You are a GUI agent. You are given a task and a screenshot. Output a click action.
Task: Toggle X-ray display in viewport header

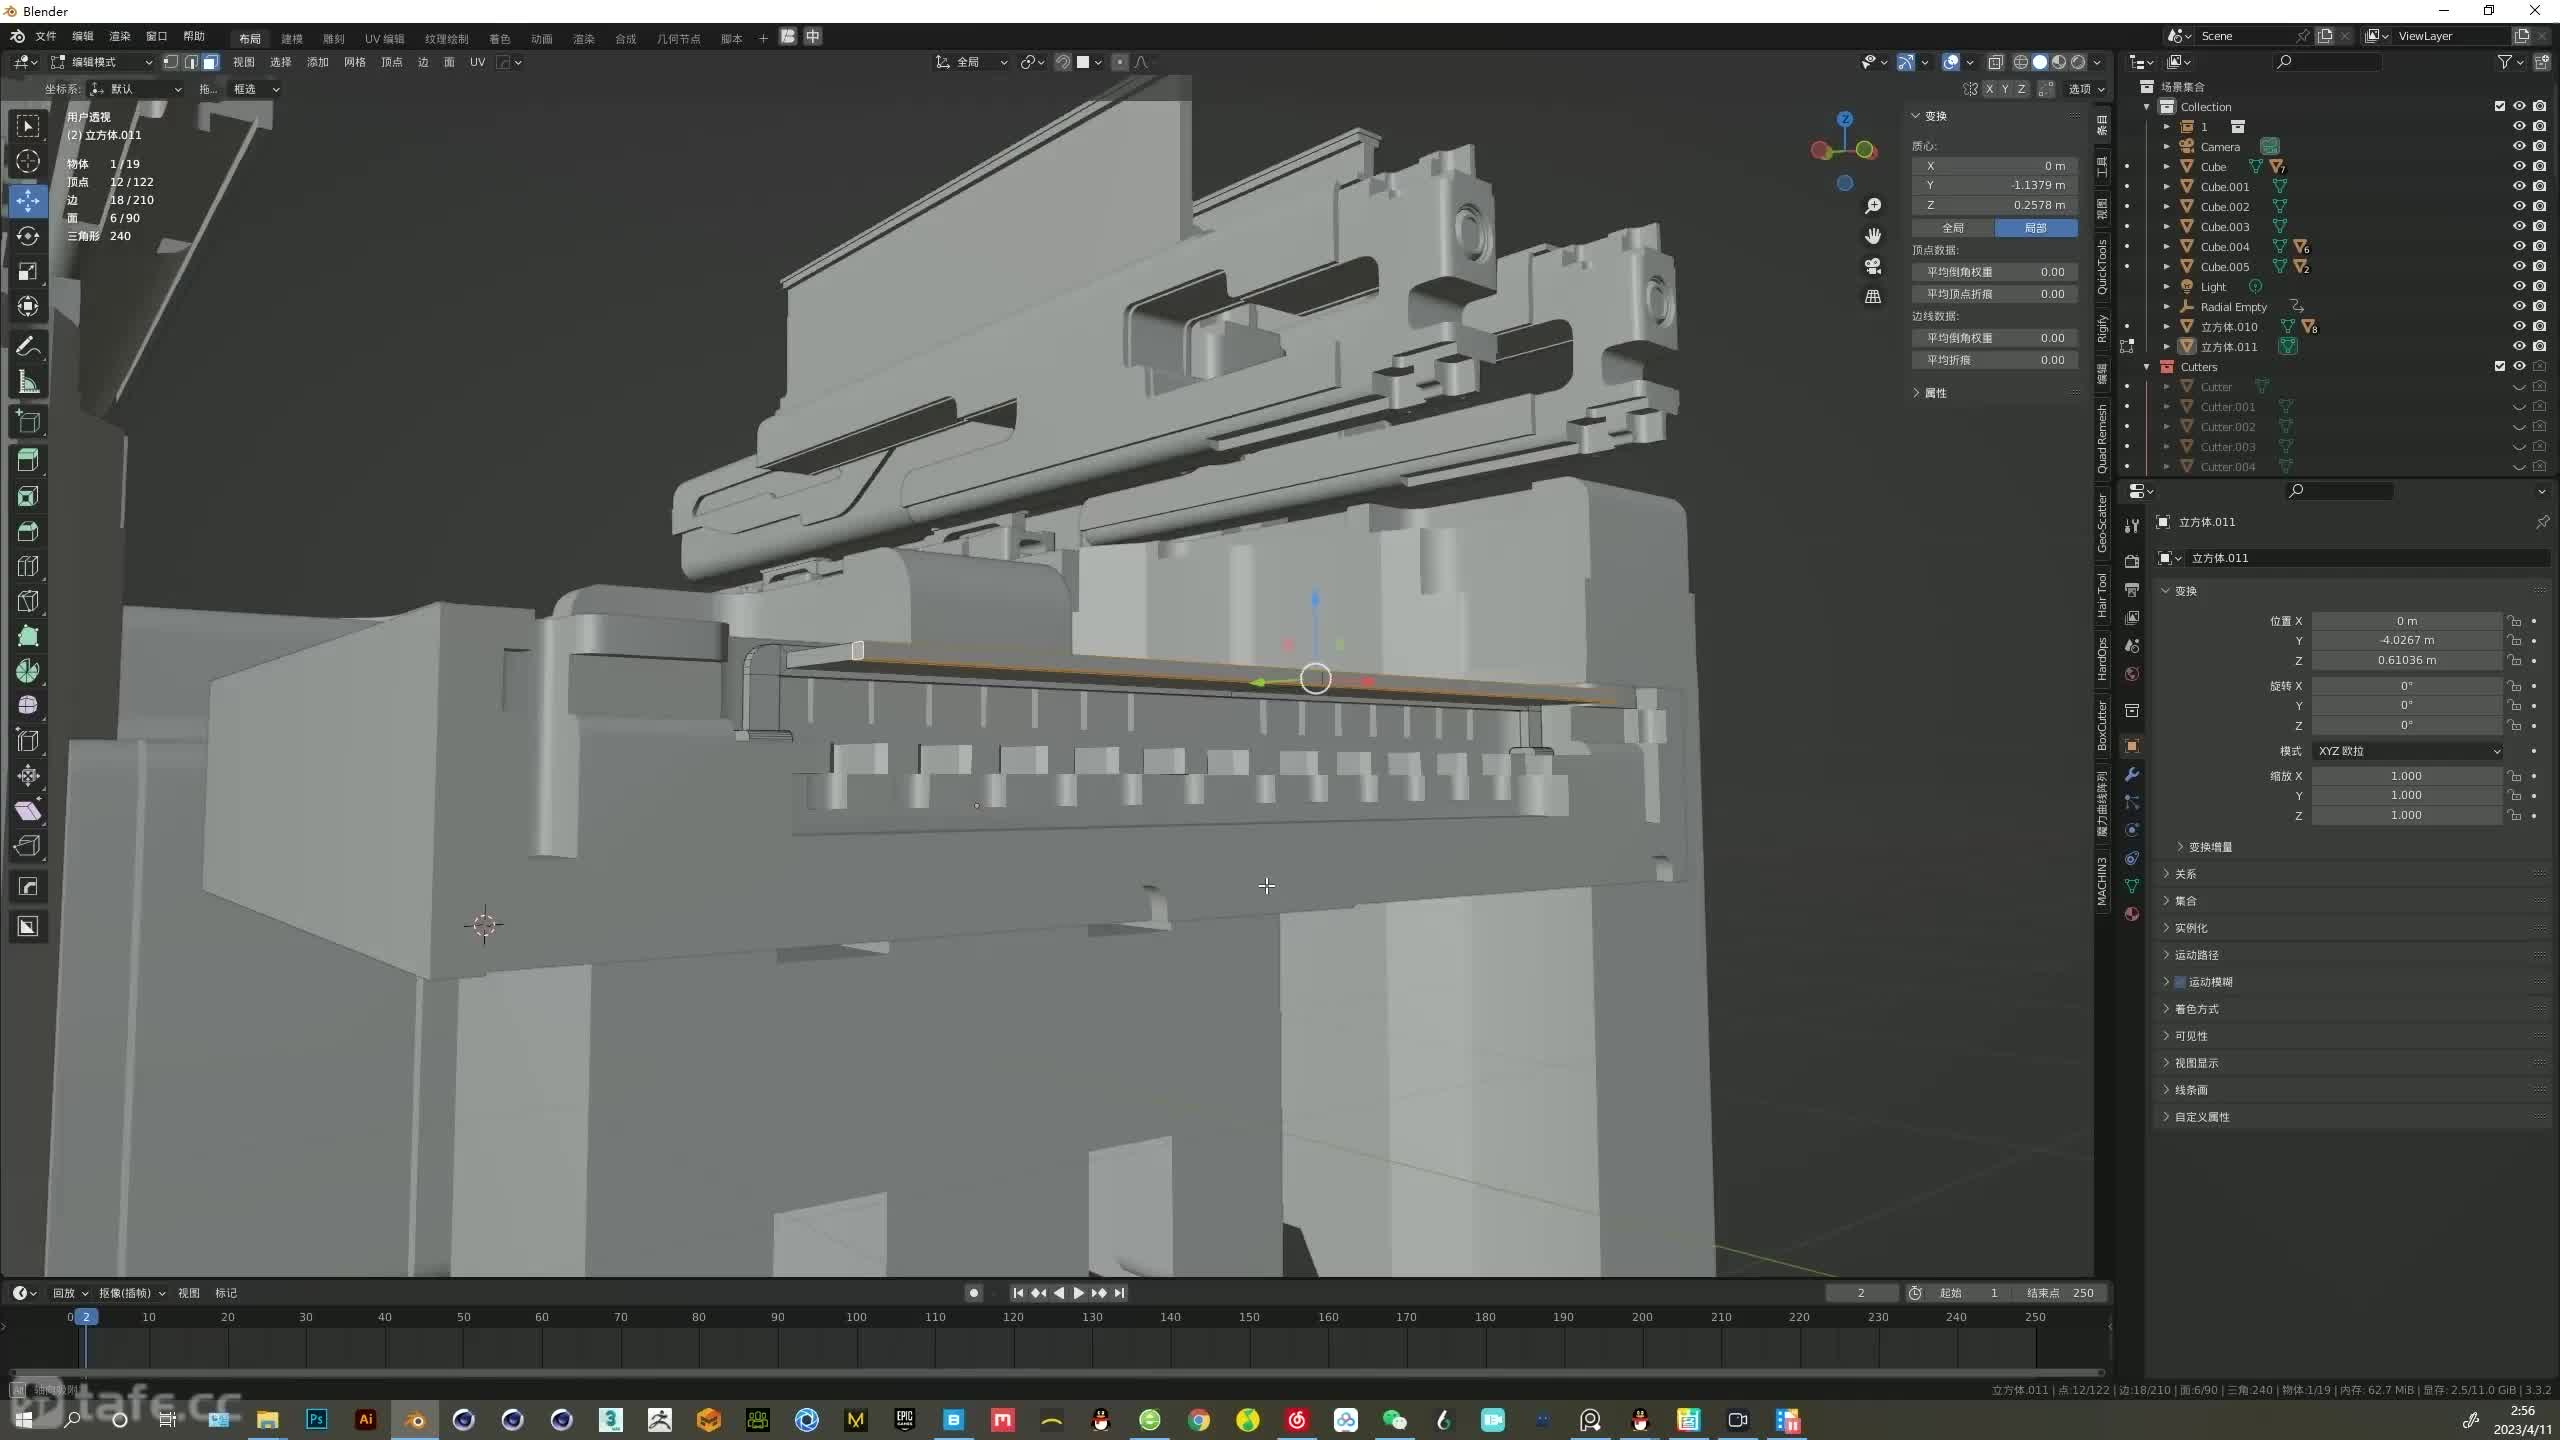pyautogui.click(x=1995, y=62)
